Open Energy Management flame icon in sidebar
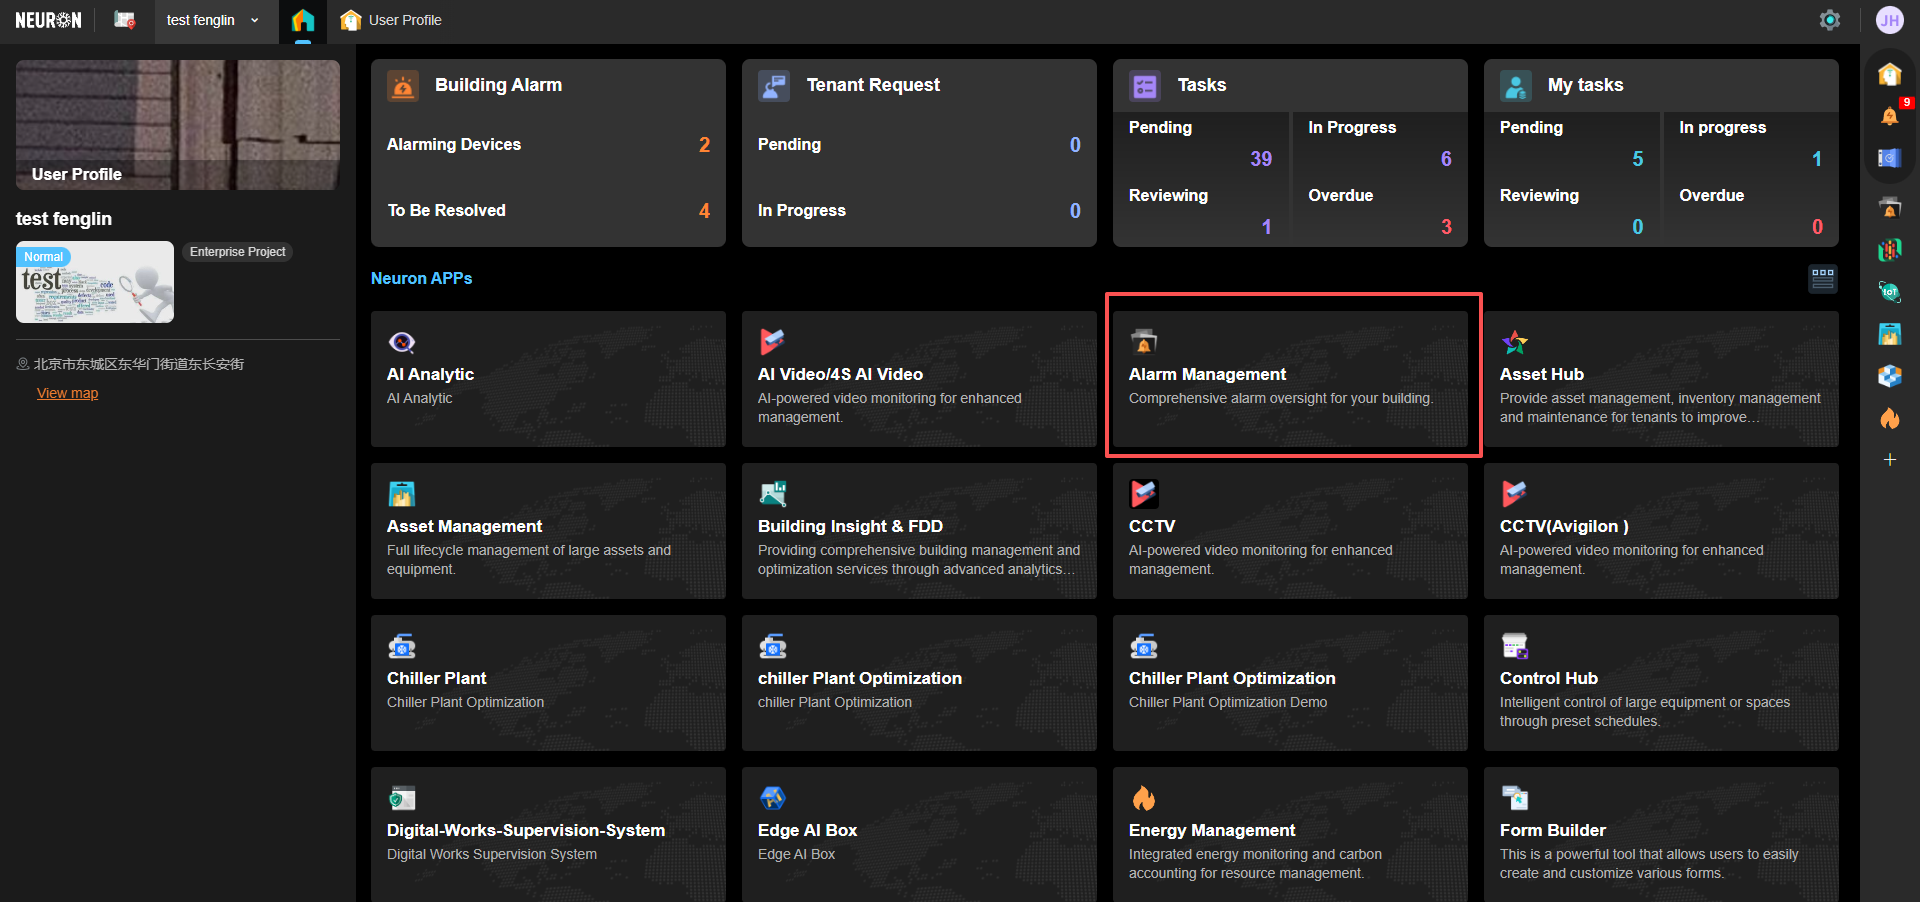This screenshot has width=1920, height=902. click(x=1889, y=418)
